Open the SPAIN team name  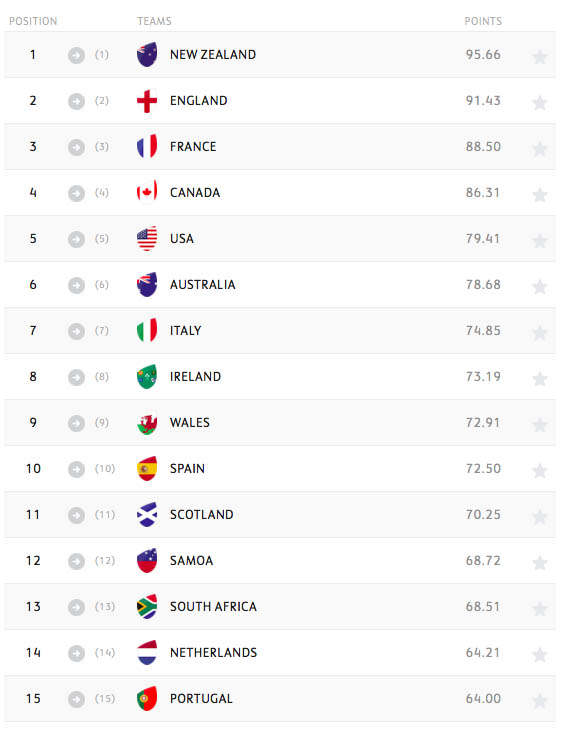click(x=187, y=469)
